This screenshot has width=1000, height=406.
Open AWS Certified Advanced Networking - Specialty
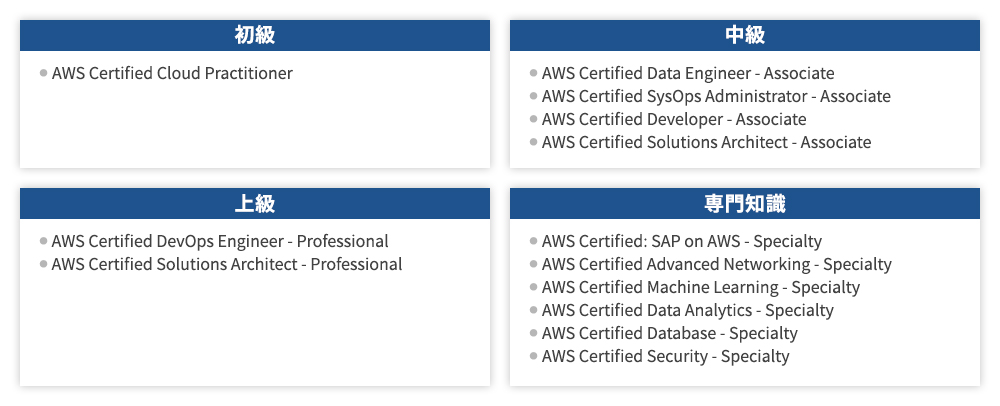(717, 264)
